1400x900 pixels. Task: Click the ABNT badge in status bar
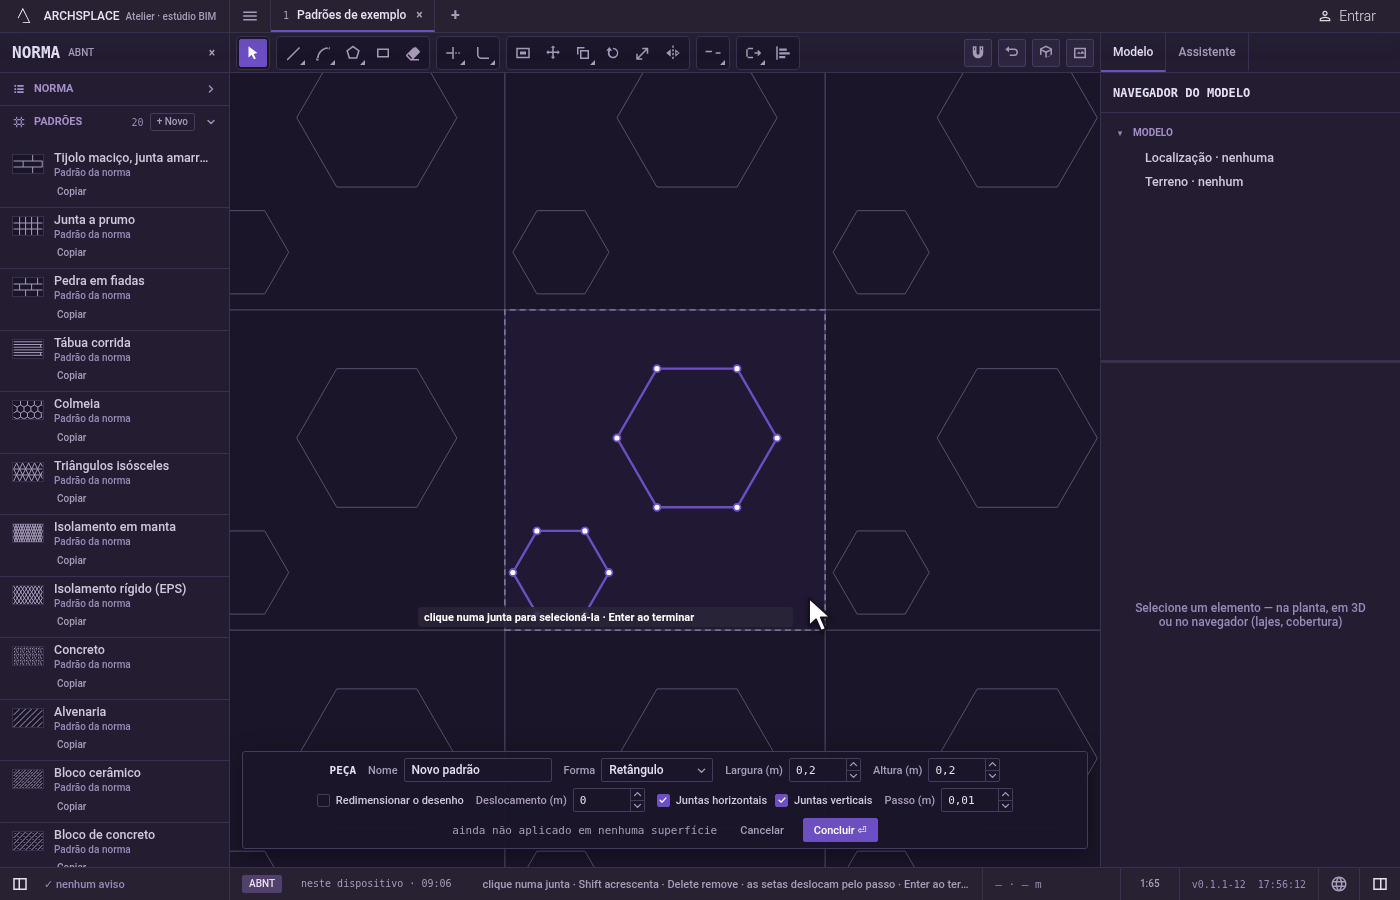[262, 884]
